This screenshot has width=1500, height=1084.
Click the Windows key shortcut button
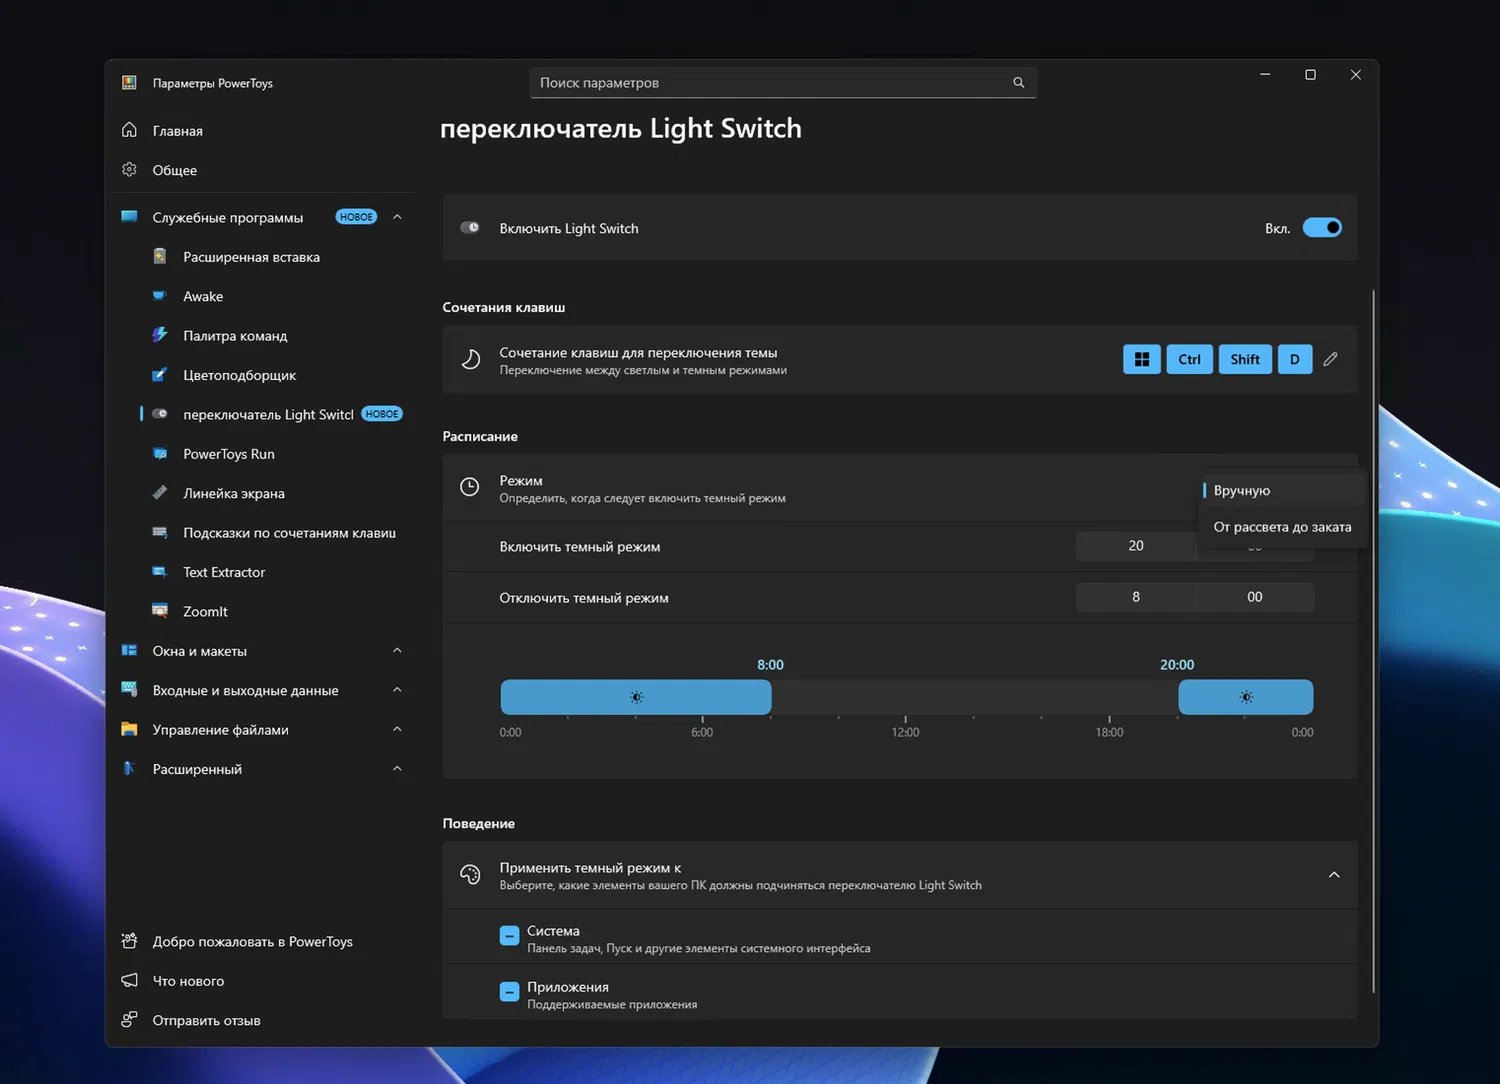(1142, 359)
